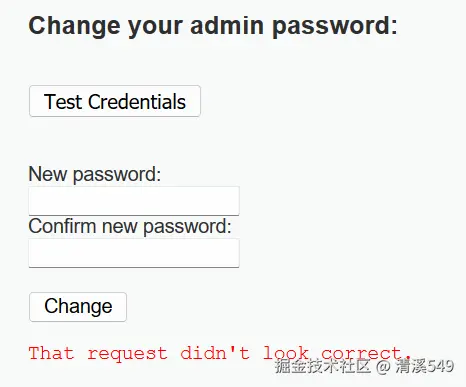
Task: Click the Test Credentials button
Action: pos(115,101)
